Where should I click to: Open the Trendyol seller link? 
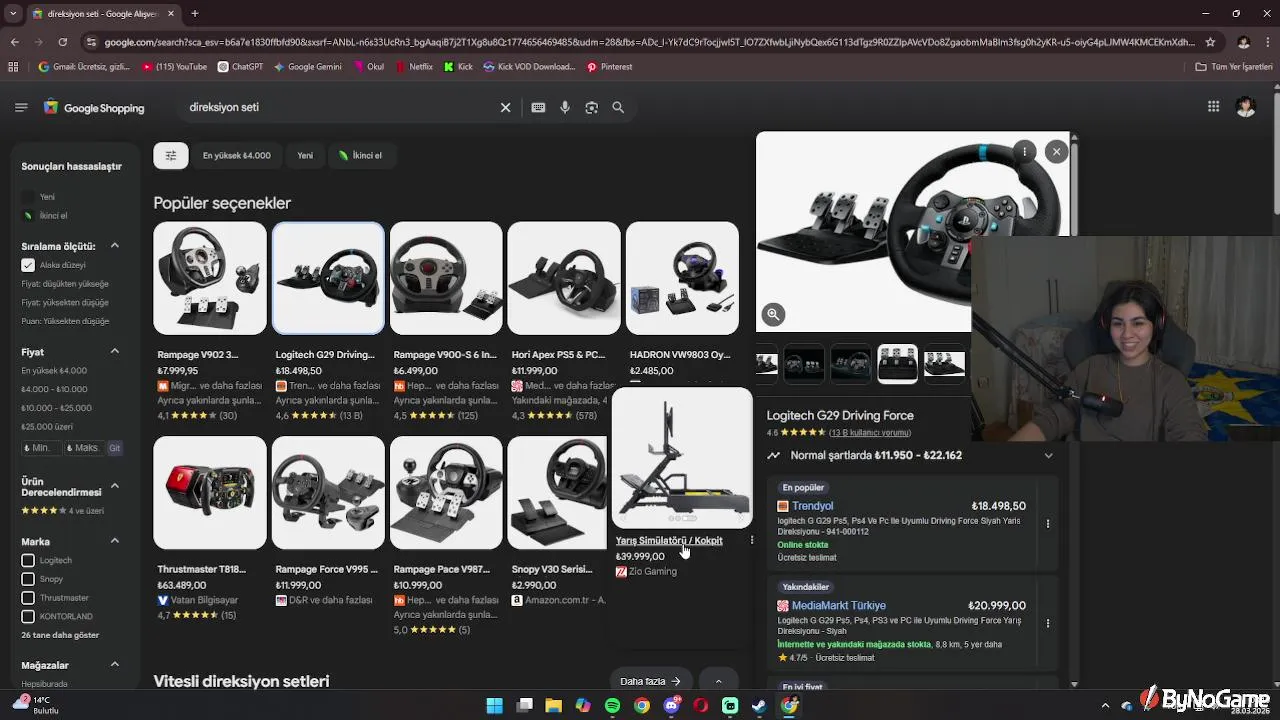[x=812, y=506]
